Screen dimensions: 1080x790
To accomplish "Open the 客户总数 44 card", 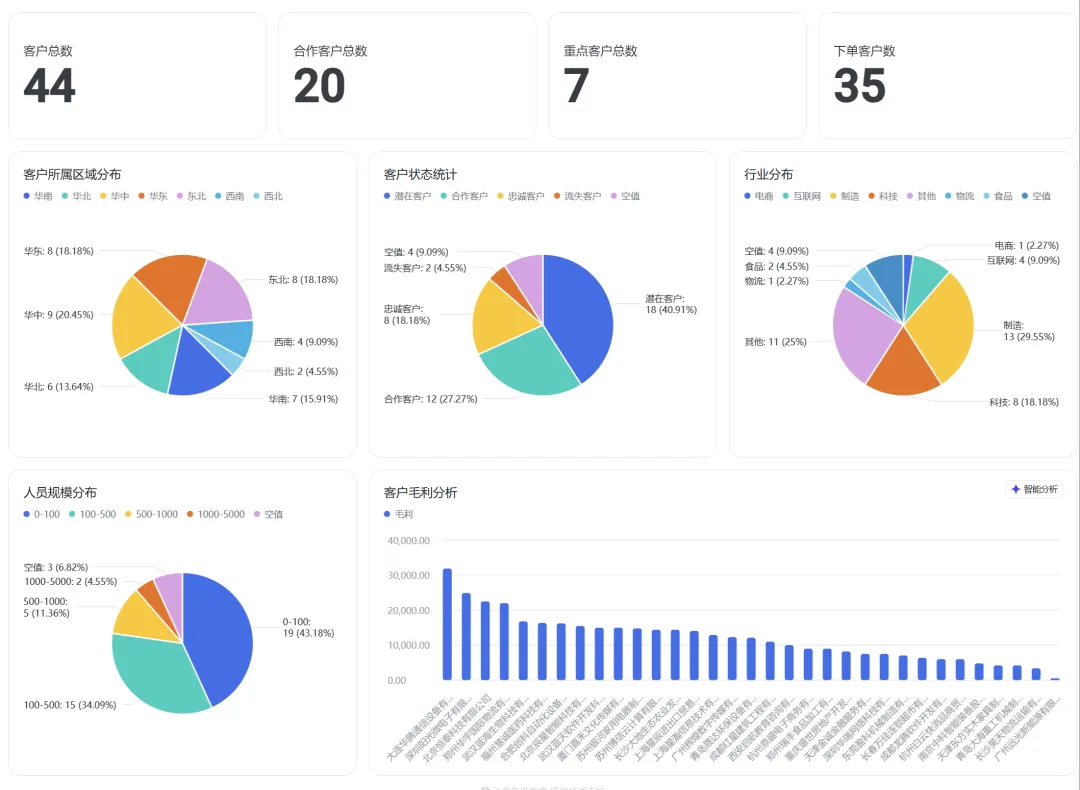I will 137,76.
